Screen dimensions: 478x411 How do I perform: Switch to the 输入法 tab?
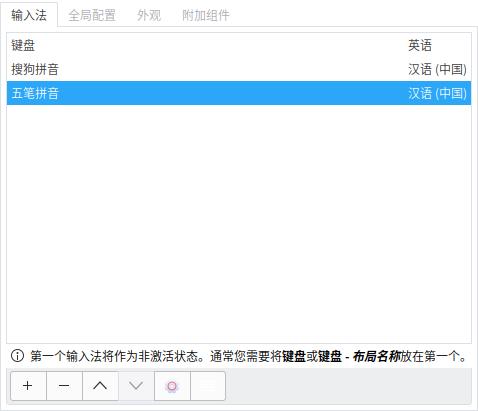pyautogui.click(x=29, y=15)
